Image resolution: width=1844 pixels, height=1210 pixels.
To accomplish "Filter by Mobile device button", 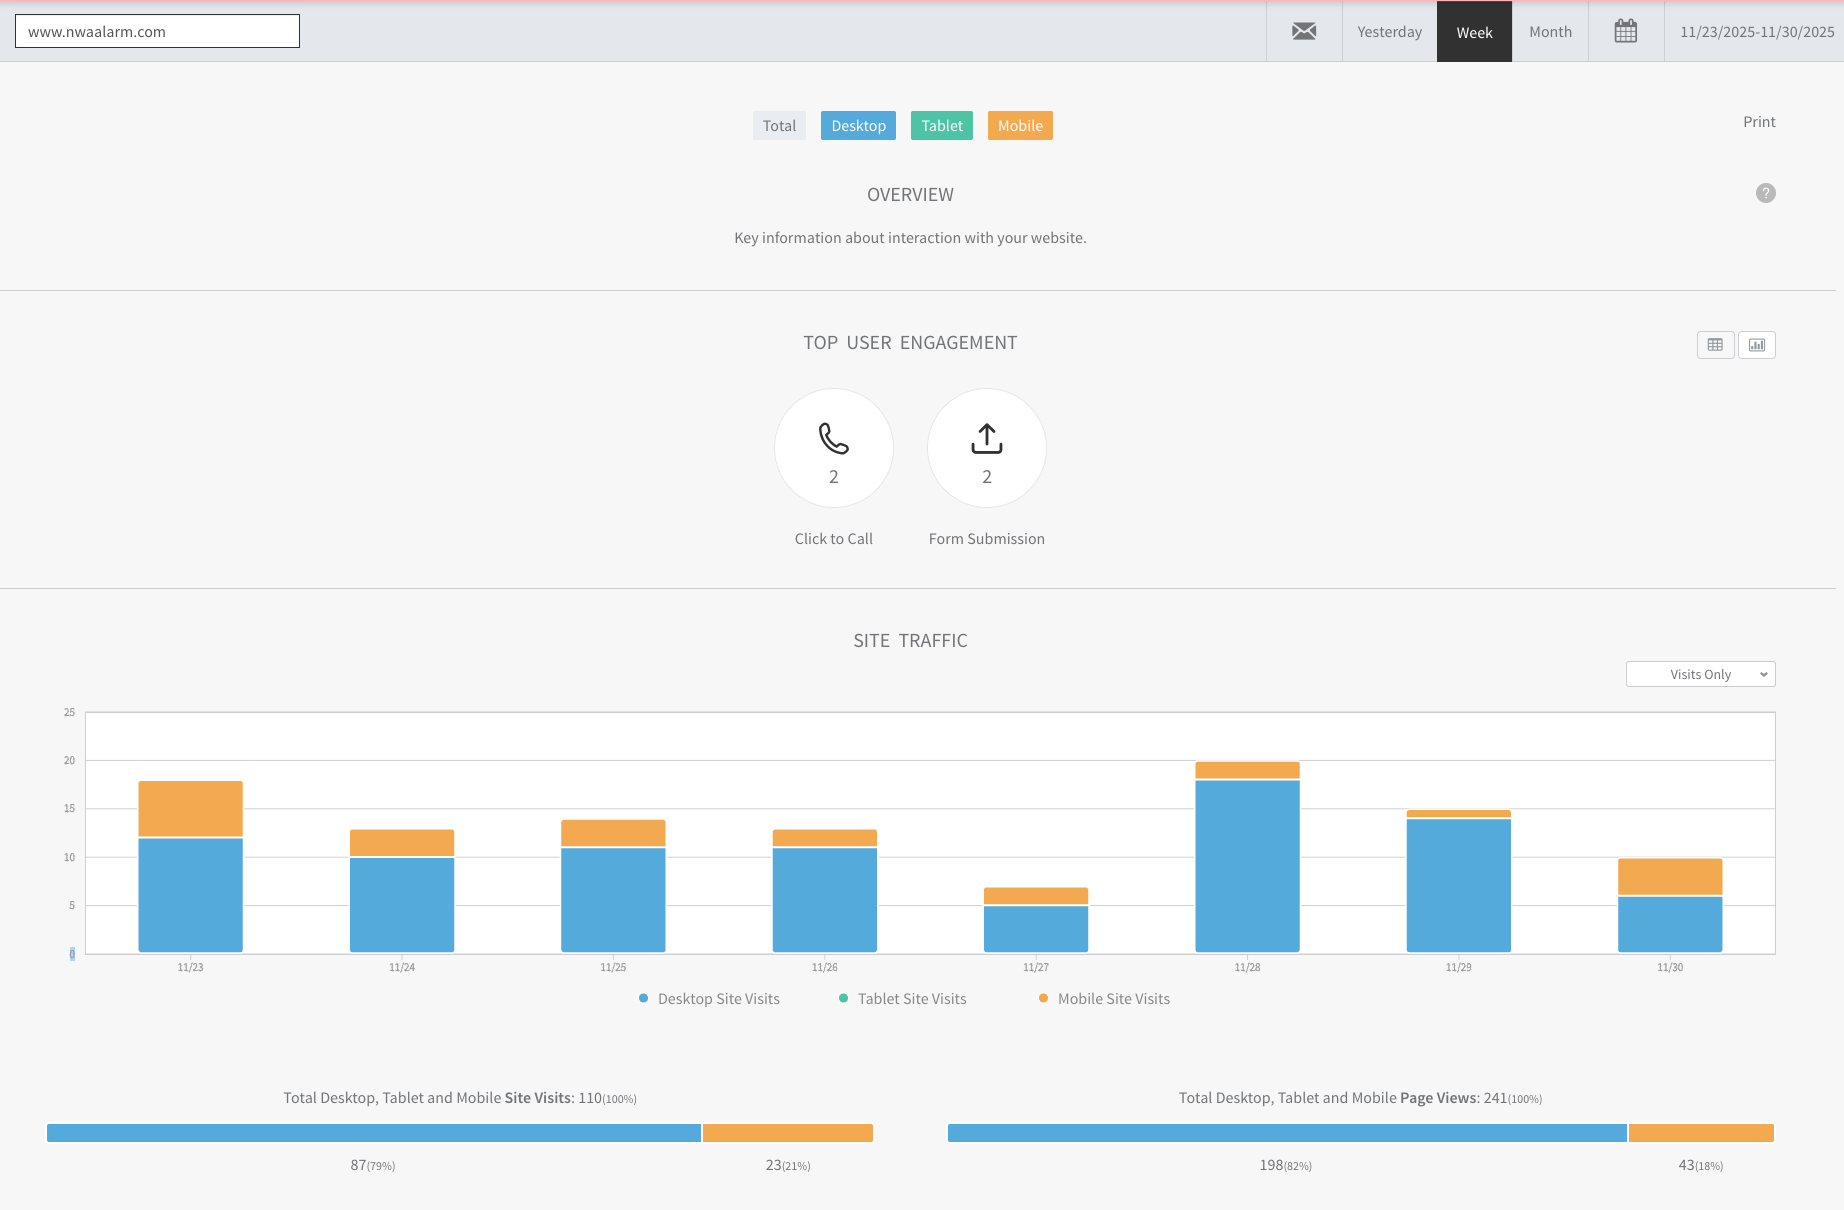I will pos(1020,126).
